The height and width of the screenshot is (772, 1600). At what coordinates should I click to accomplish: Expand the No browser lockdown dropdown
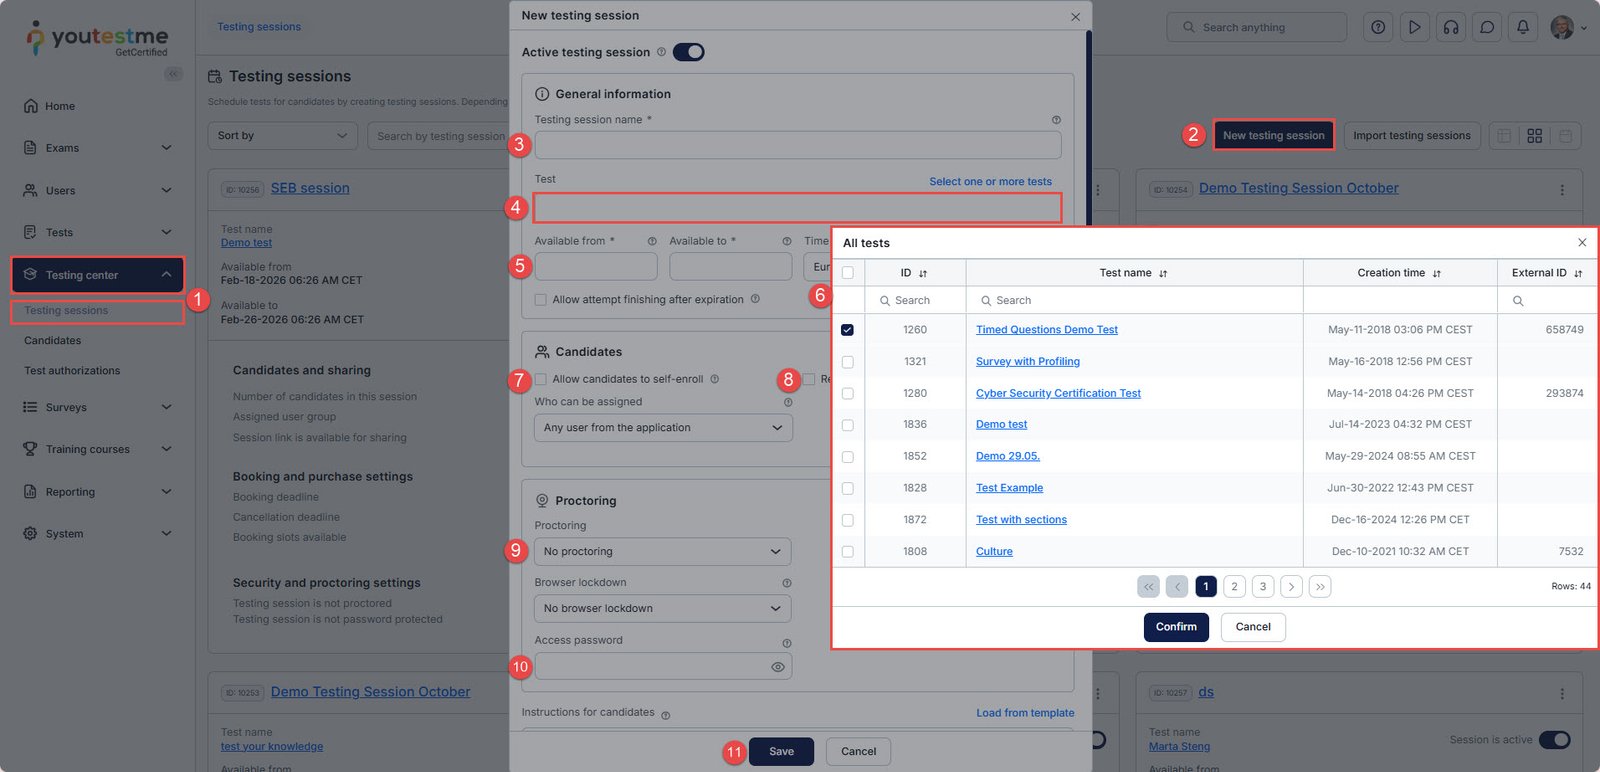[x=662, y=609]
